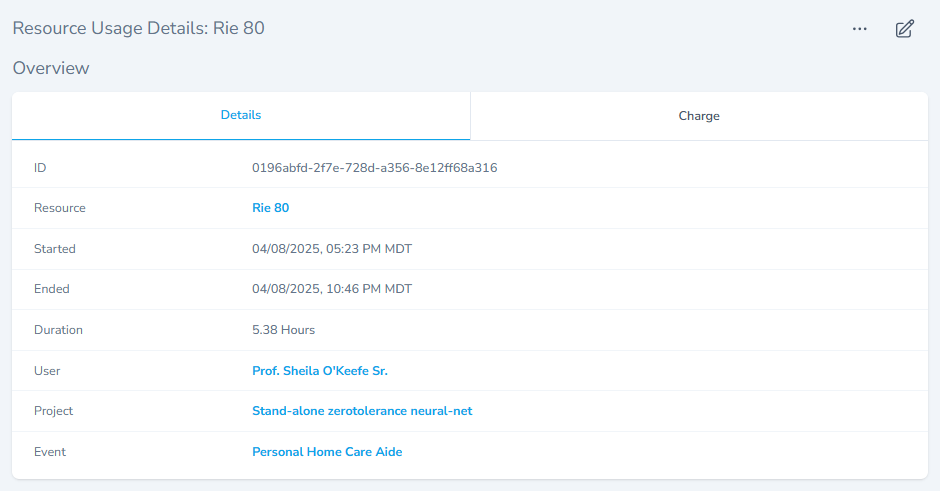This screenshot has height=491, width=940.
Task: Click the Started timestamp 05:23 PM value
Action: (x=331, y=249)
